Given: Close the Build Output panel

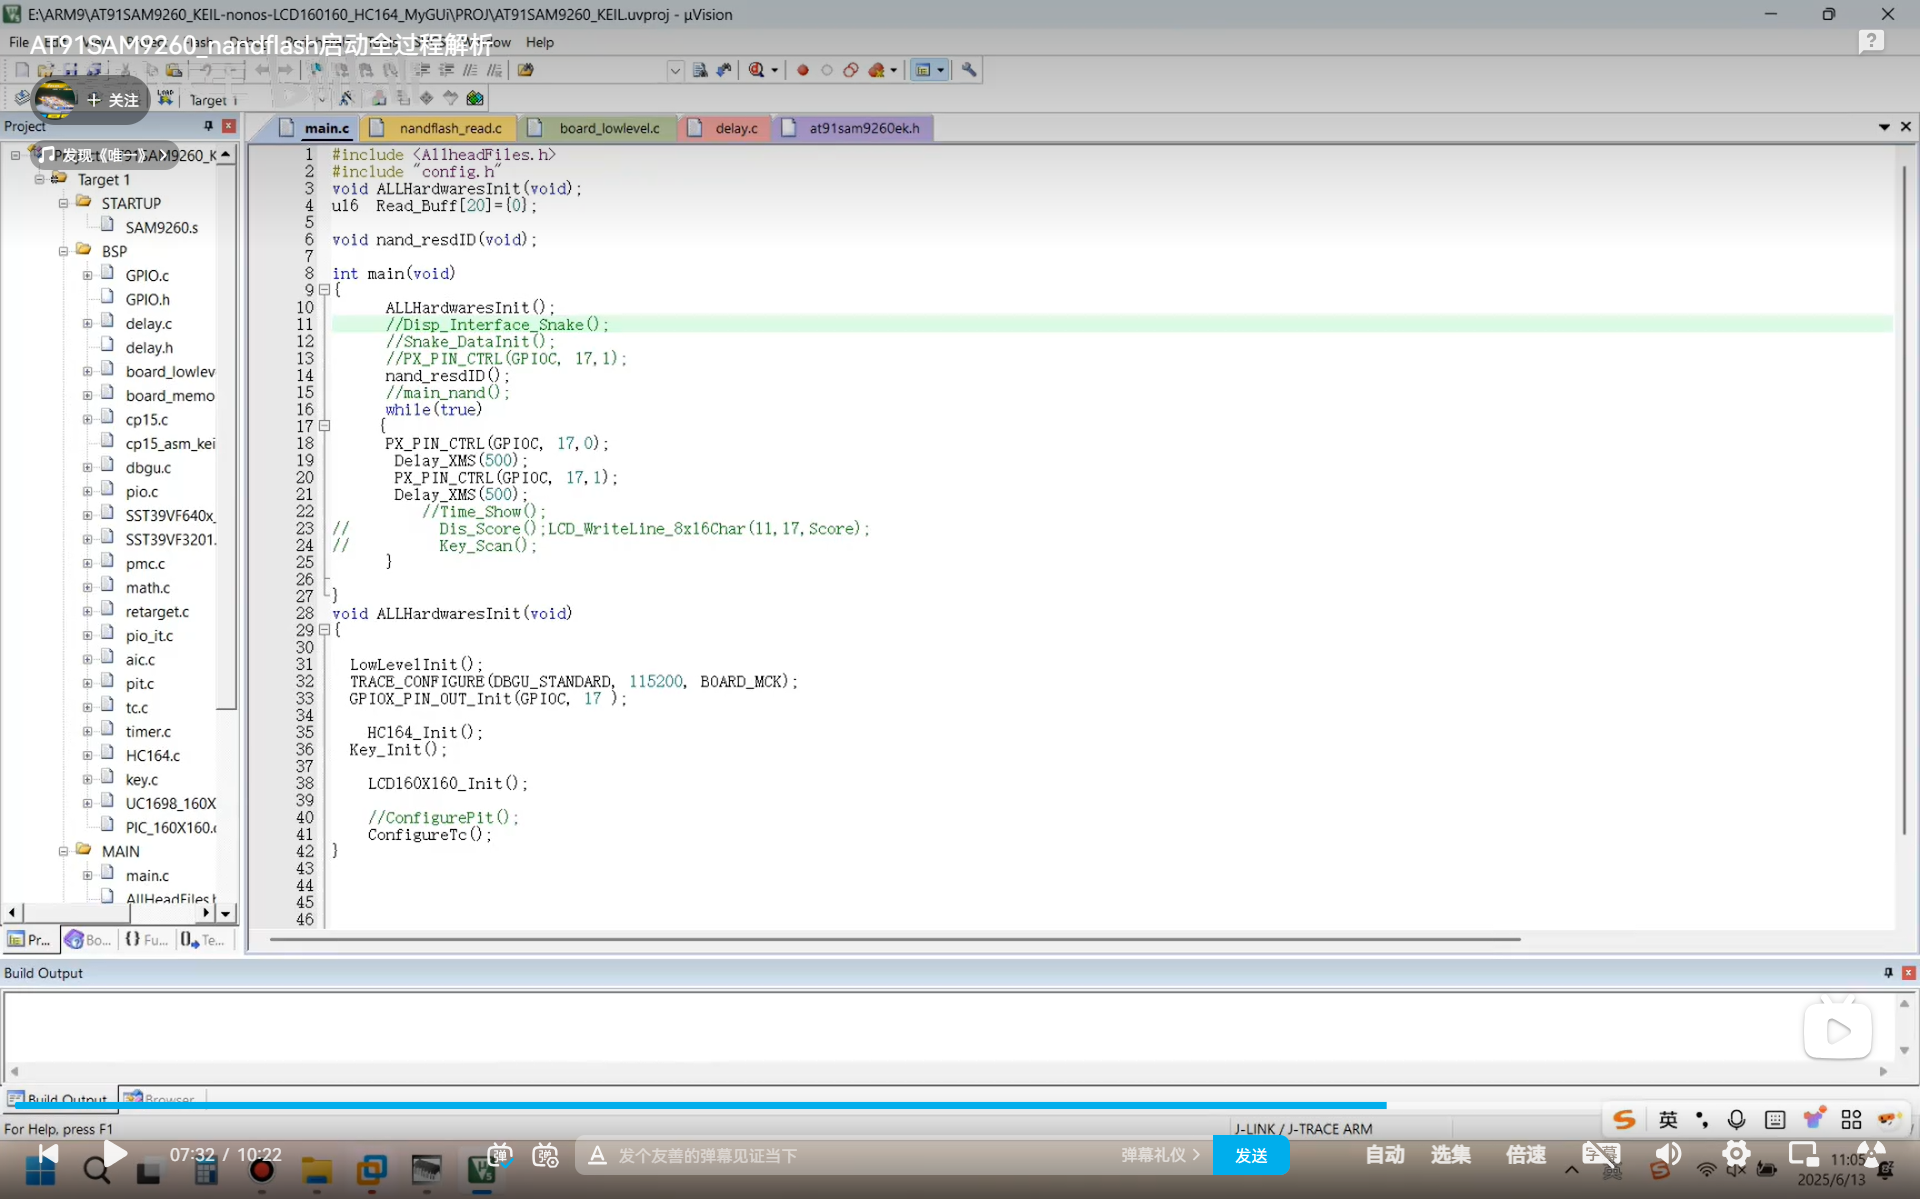Looking at the screenshot, I should (1908, 972).
